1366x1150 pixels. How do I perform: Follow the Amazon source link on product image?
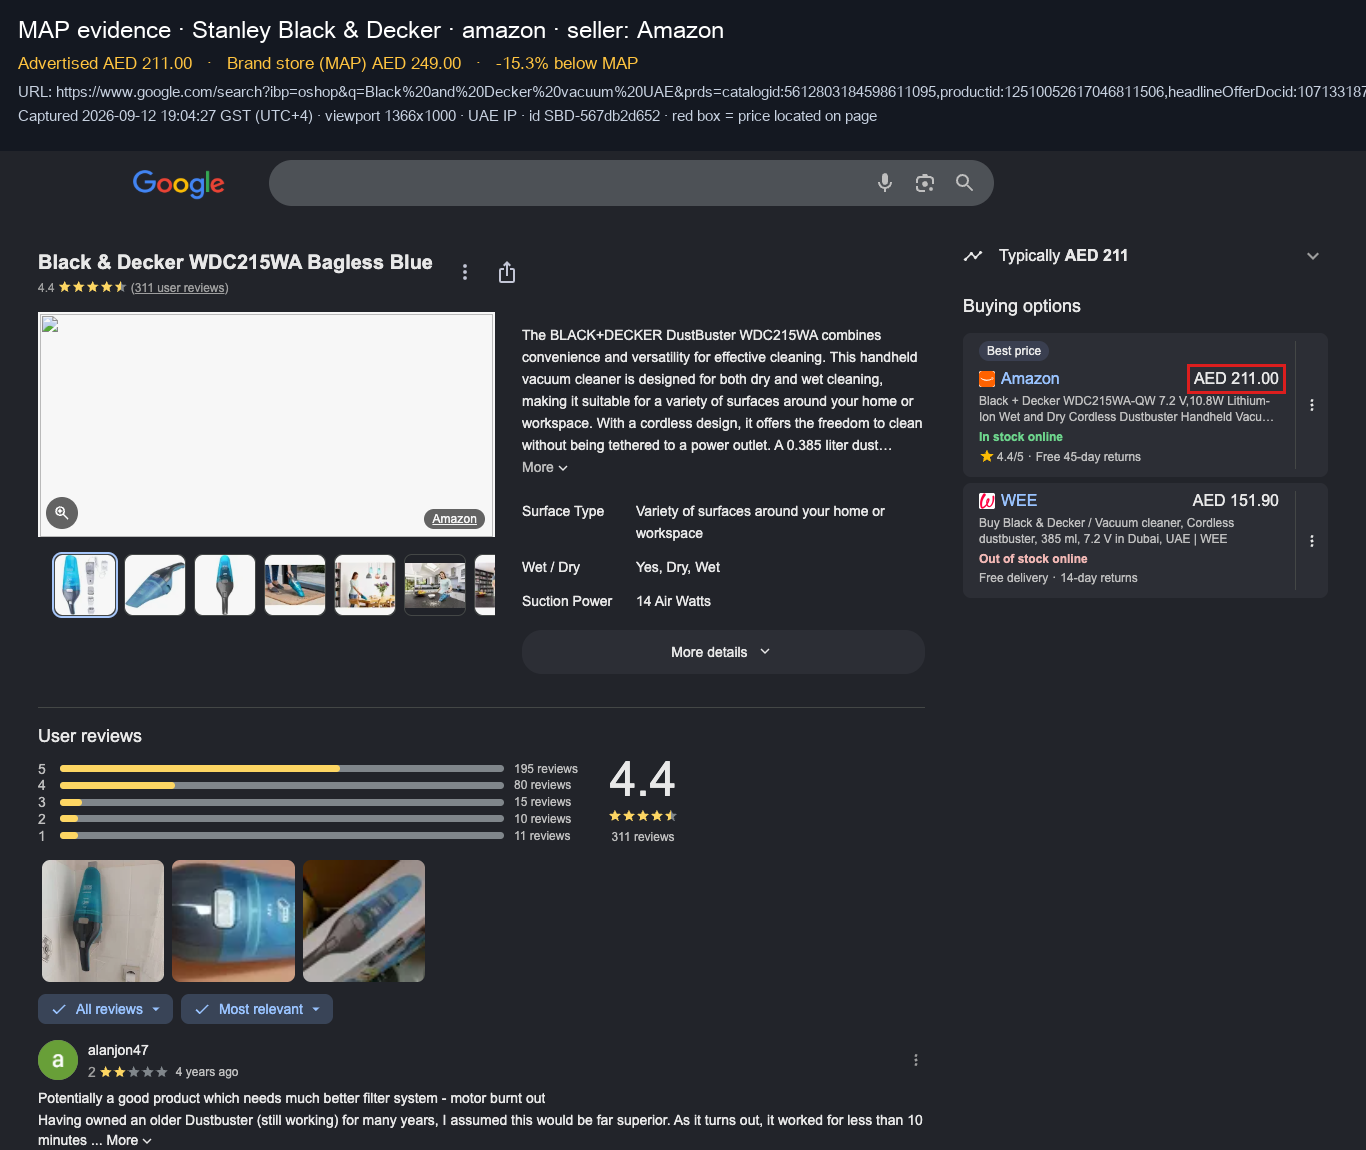[455, 519]
